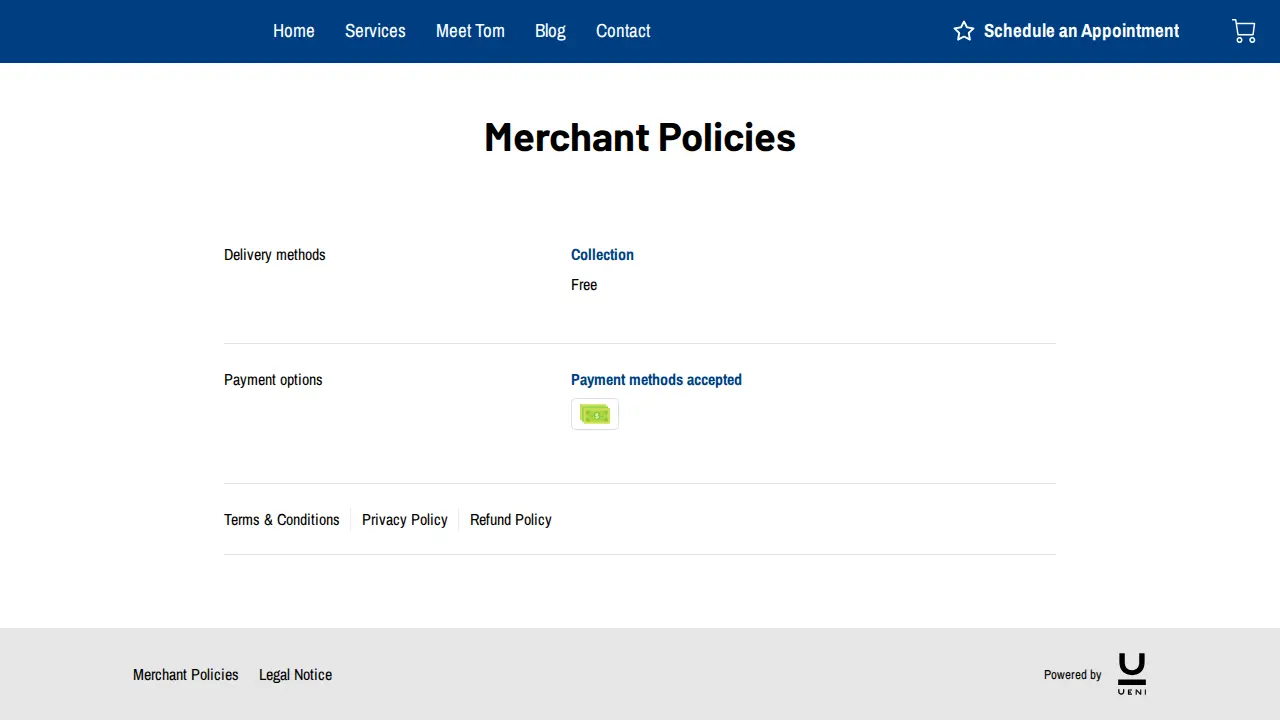Click Merchant Policies footer link
The image size is (1280, 720).
coord(186,675)
